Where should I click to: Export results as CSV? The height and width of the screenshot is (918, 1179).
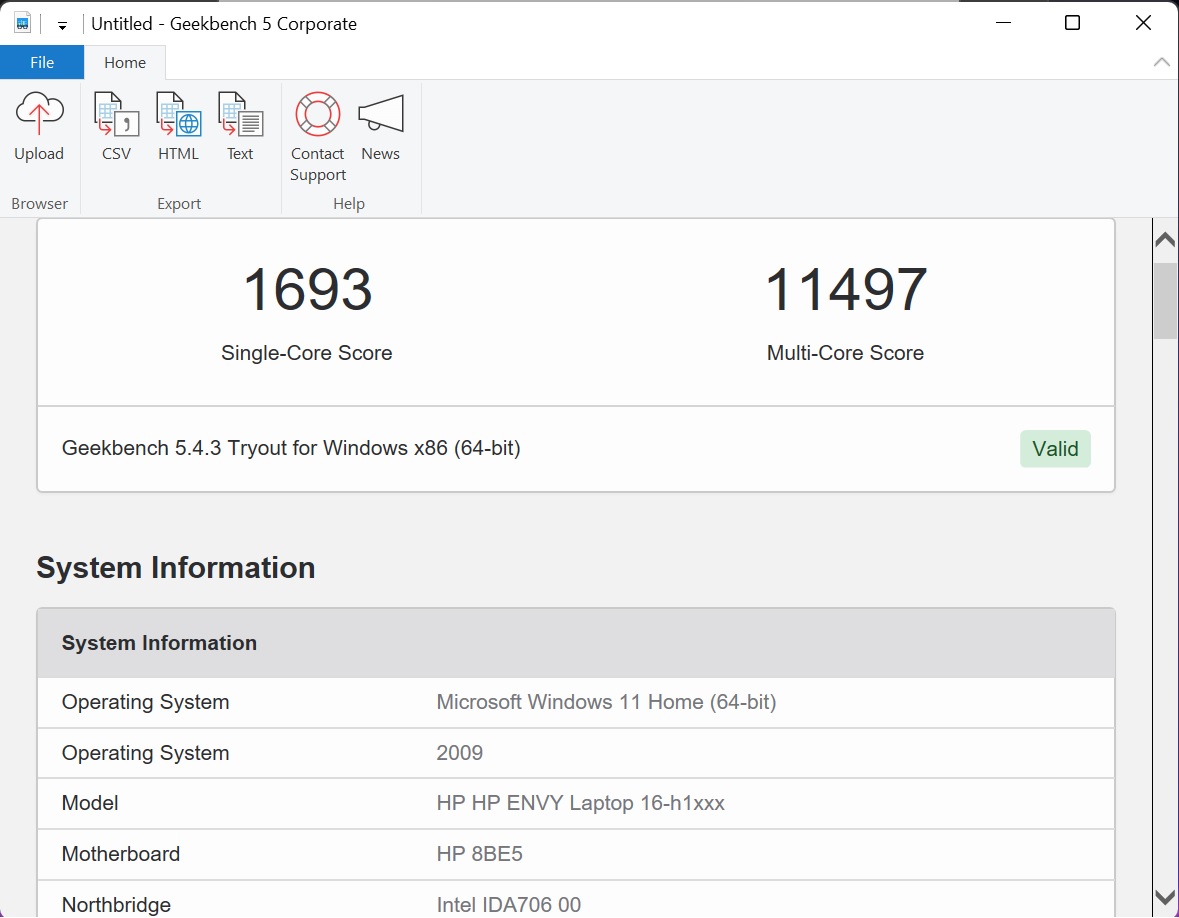[116, 115]
